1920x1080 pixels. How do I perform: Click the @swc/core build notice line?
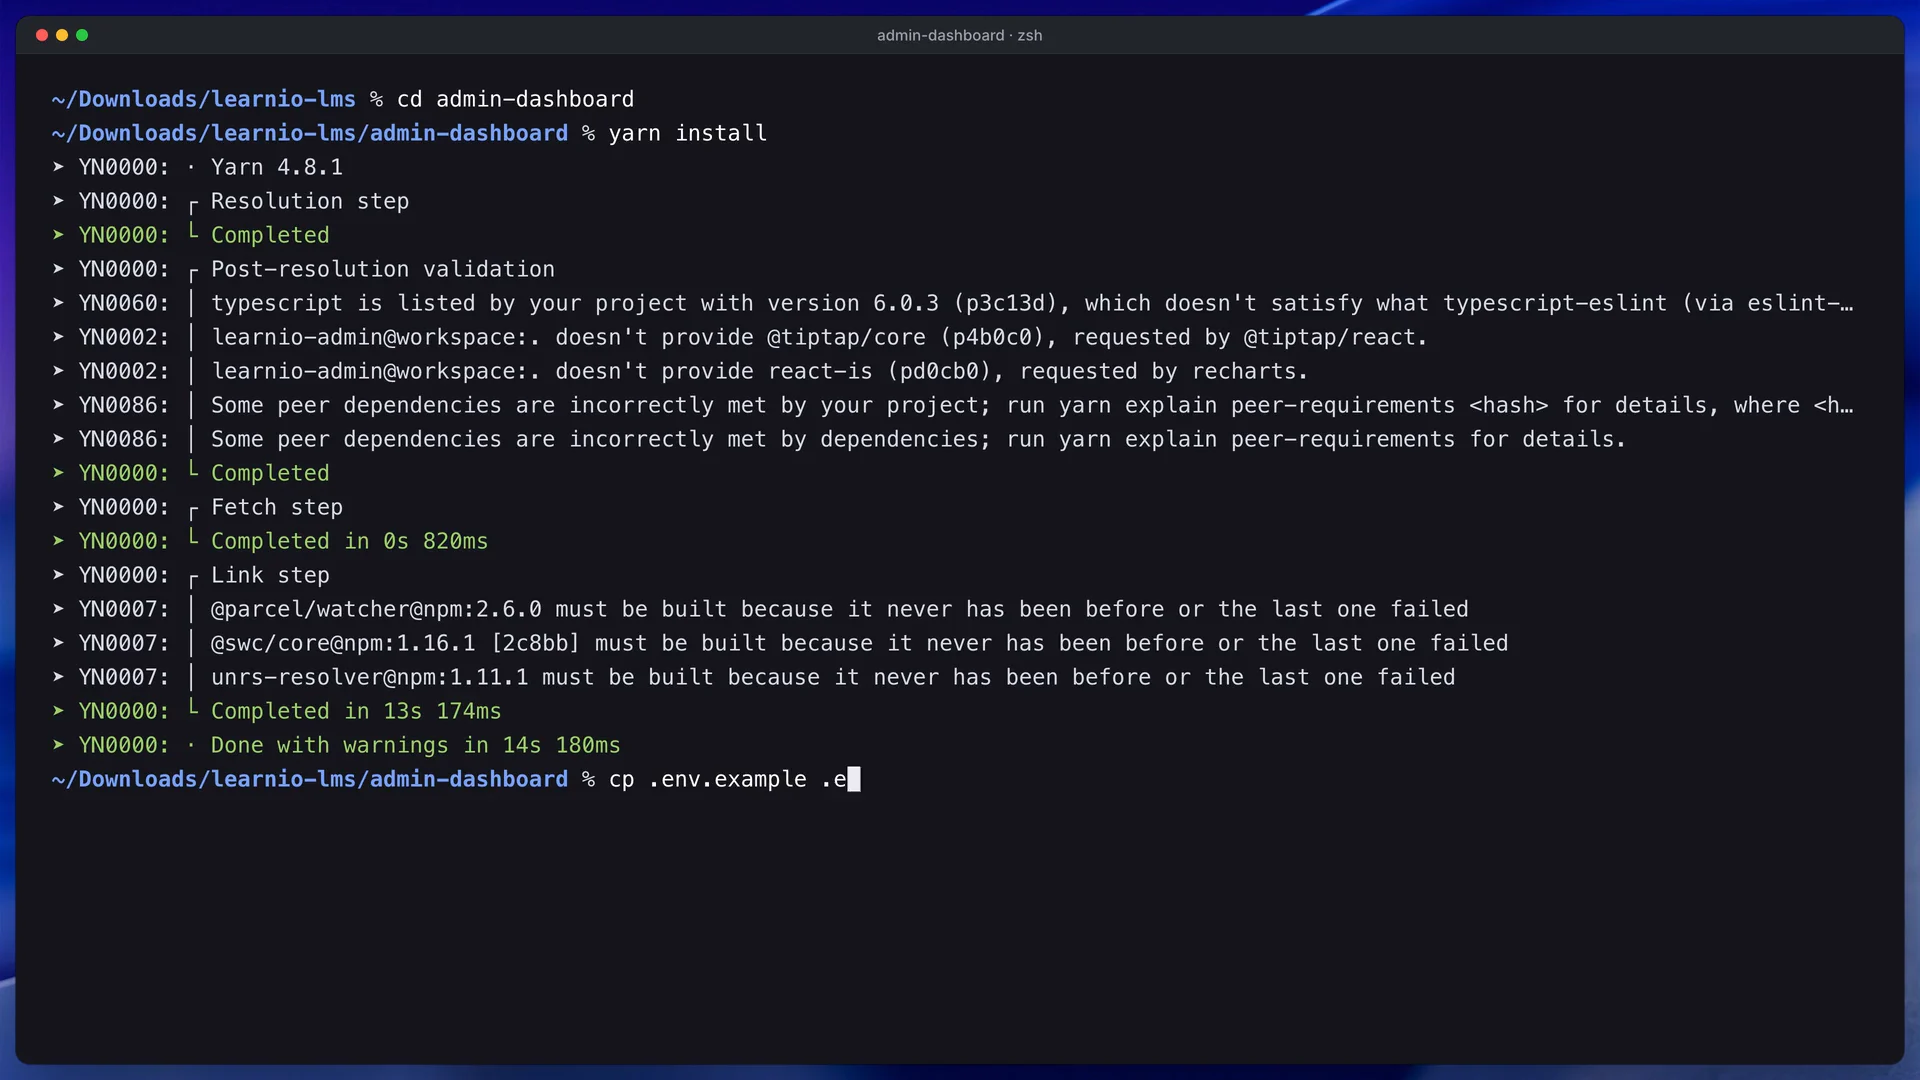pos(780,643)
